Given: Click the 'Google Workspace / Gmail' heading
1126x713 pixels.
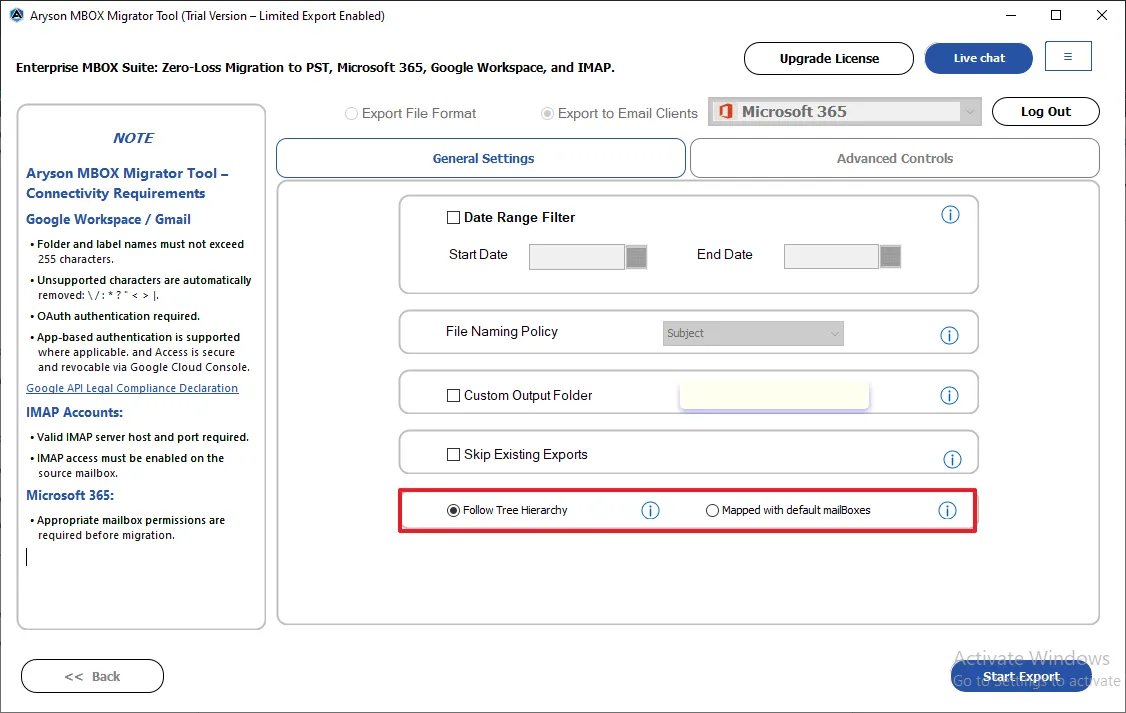Looking at the screenshot, I should coord(108,220).
